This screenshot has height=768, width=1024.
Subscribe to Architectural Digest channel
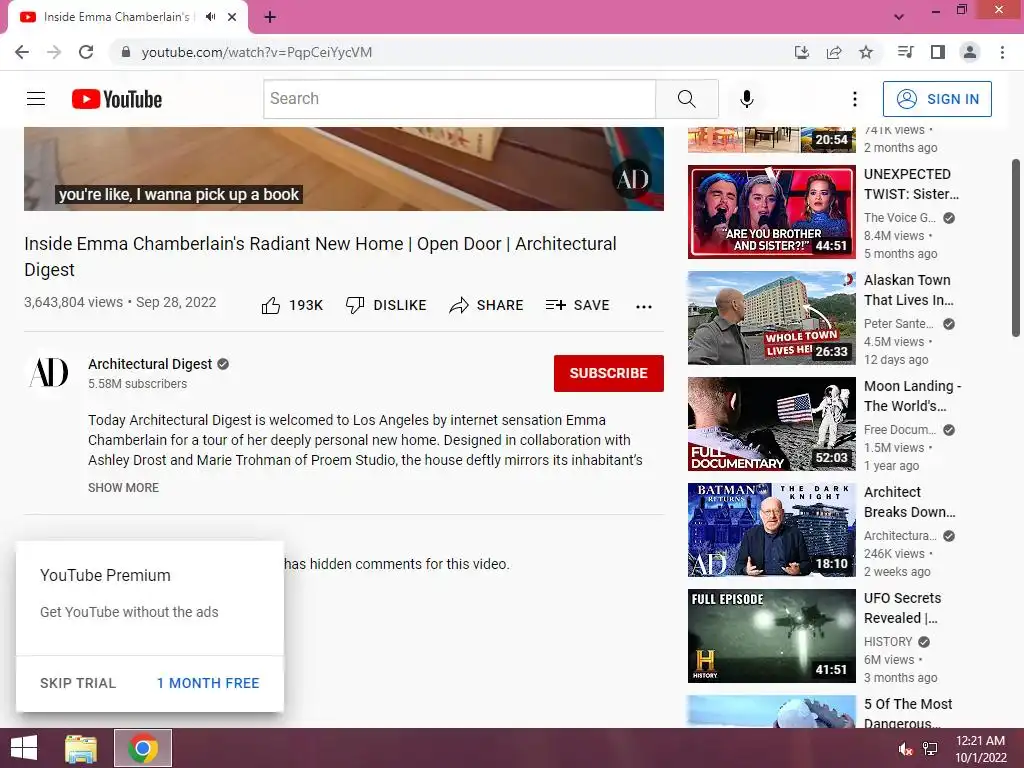point(609,373)
